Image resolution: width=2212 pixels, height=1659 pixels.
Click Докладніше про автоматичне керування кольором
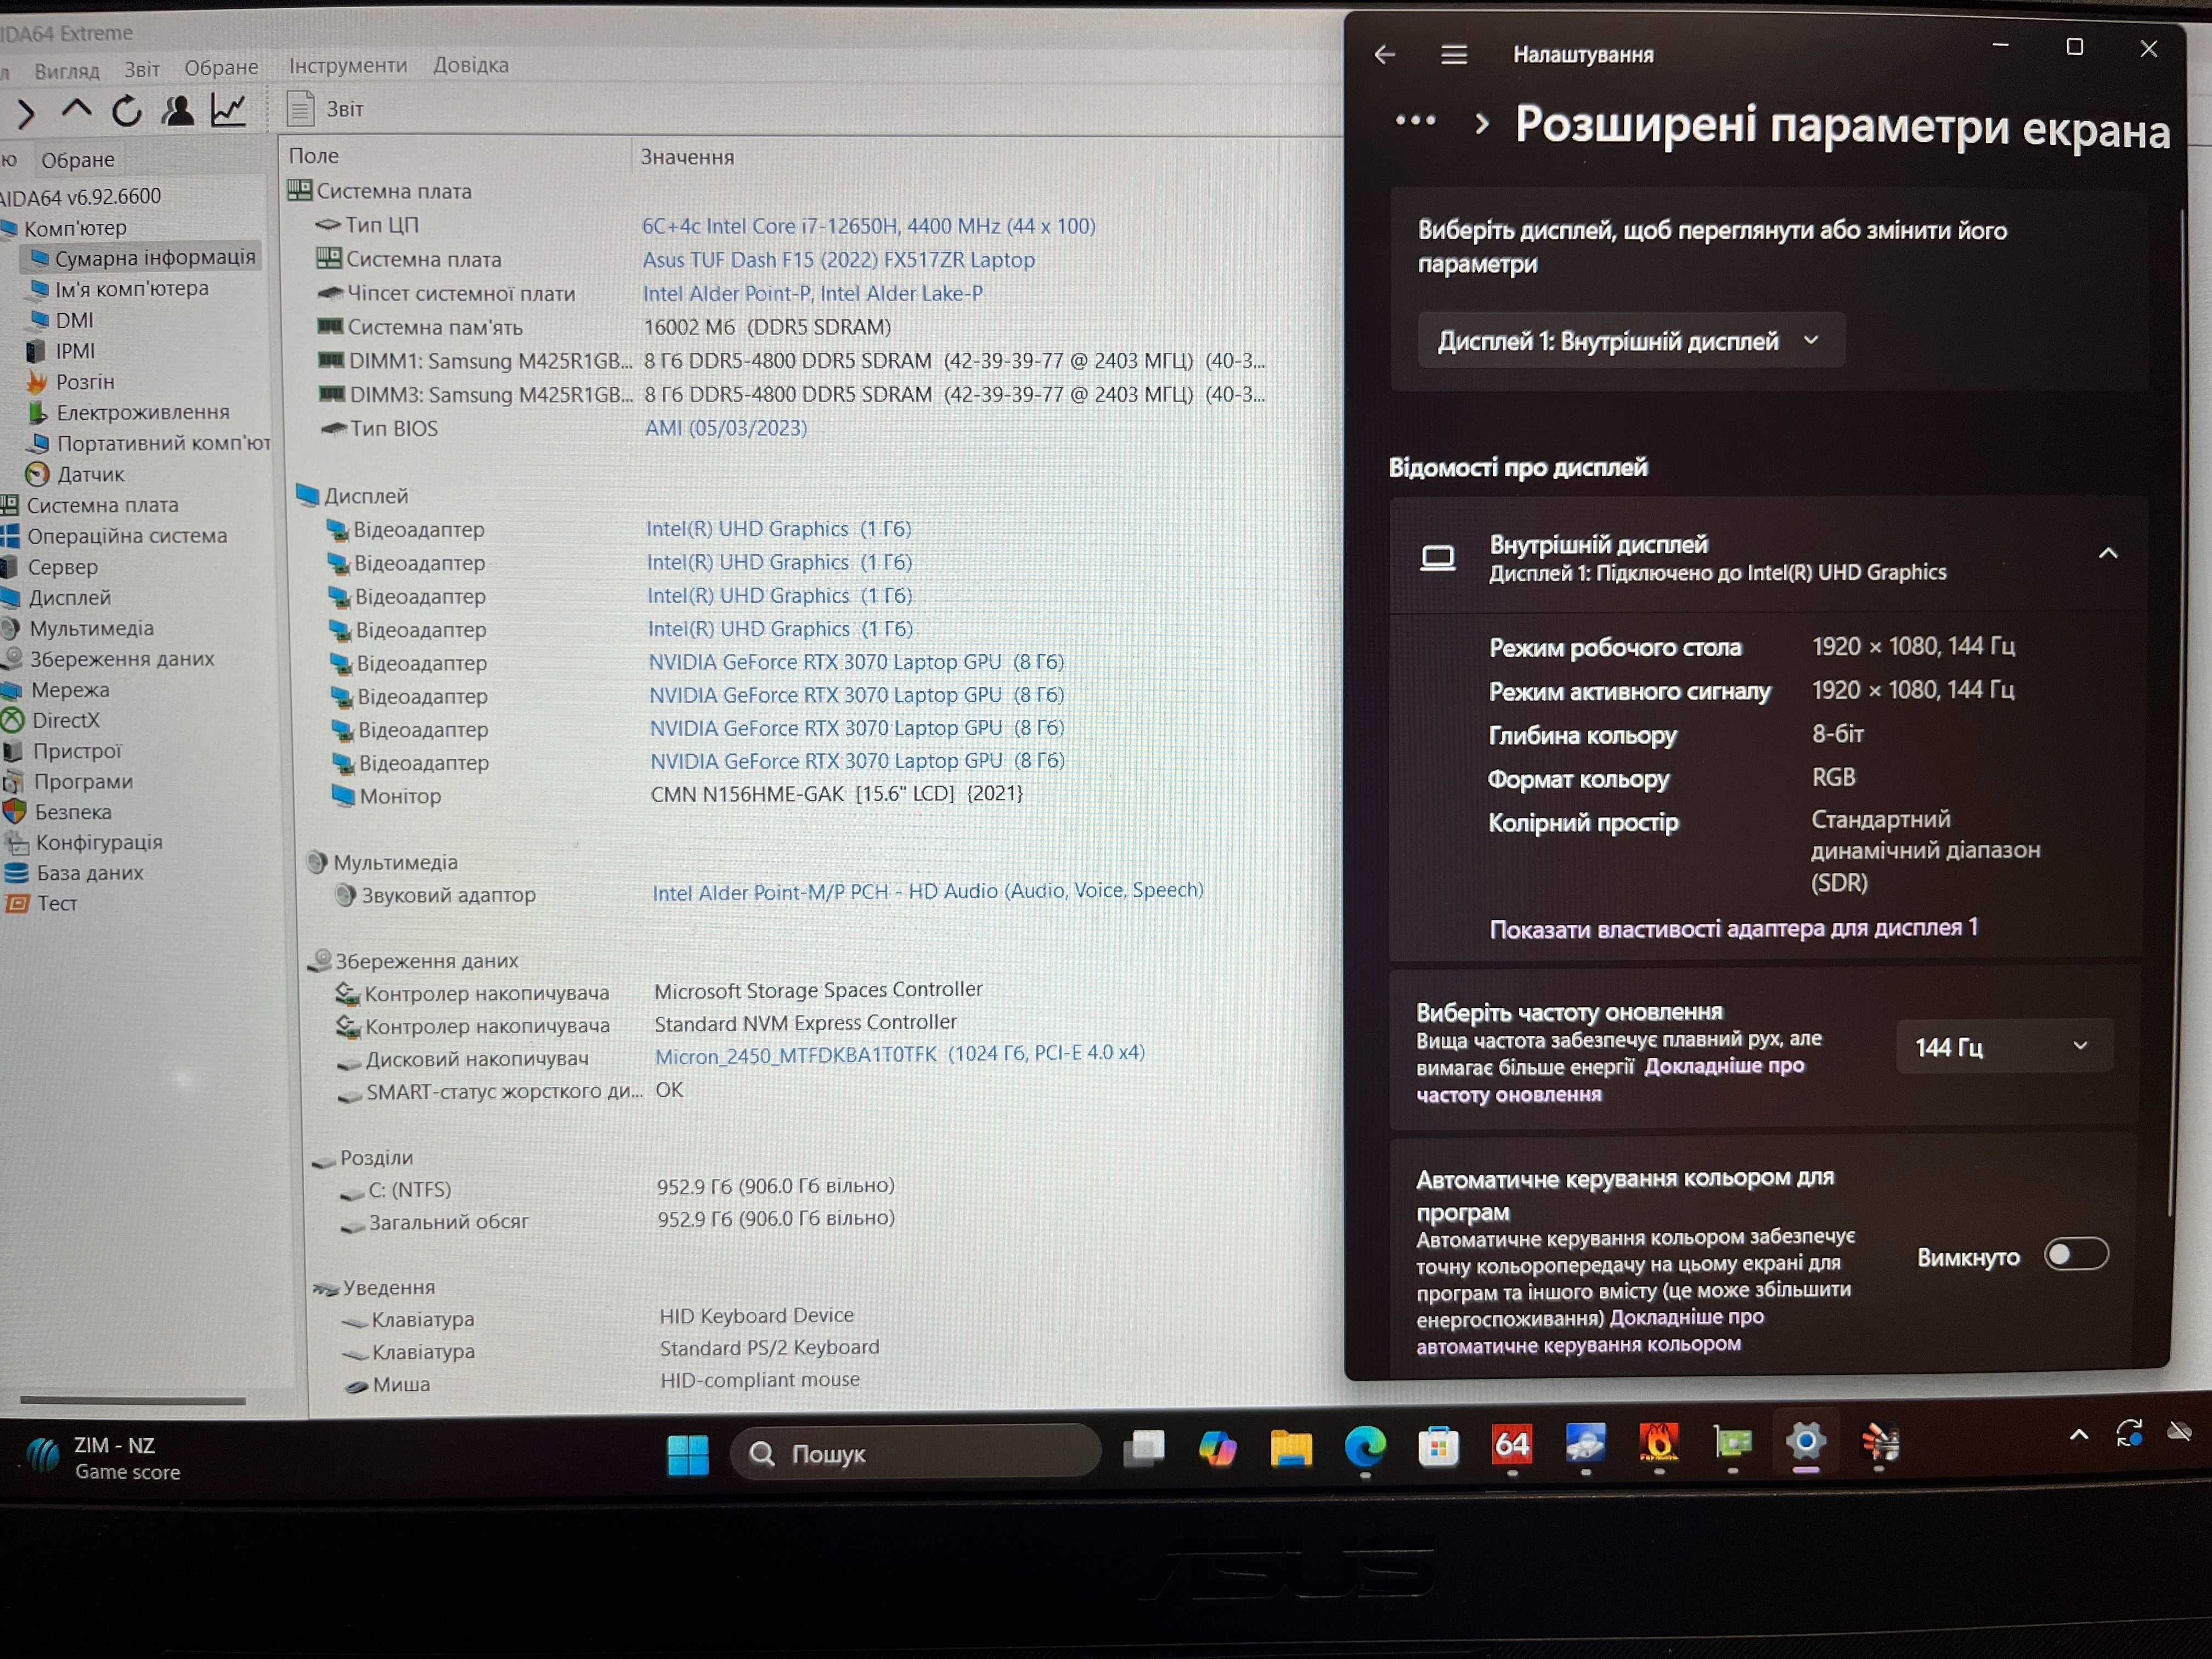click(1590, 1331)
